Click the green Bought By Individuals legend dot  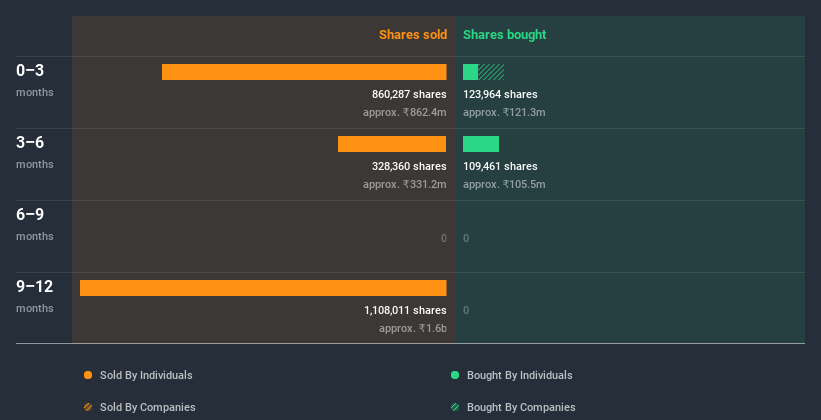click(x=455, y=375)
